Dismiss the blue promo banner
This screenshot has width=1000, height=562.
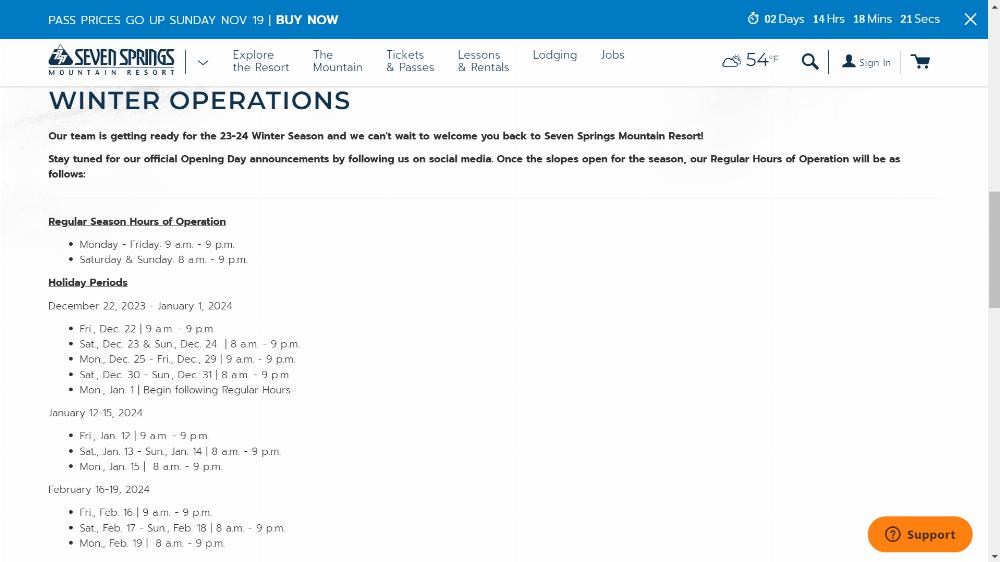pyautogui.click(x=970, y=19)
